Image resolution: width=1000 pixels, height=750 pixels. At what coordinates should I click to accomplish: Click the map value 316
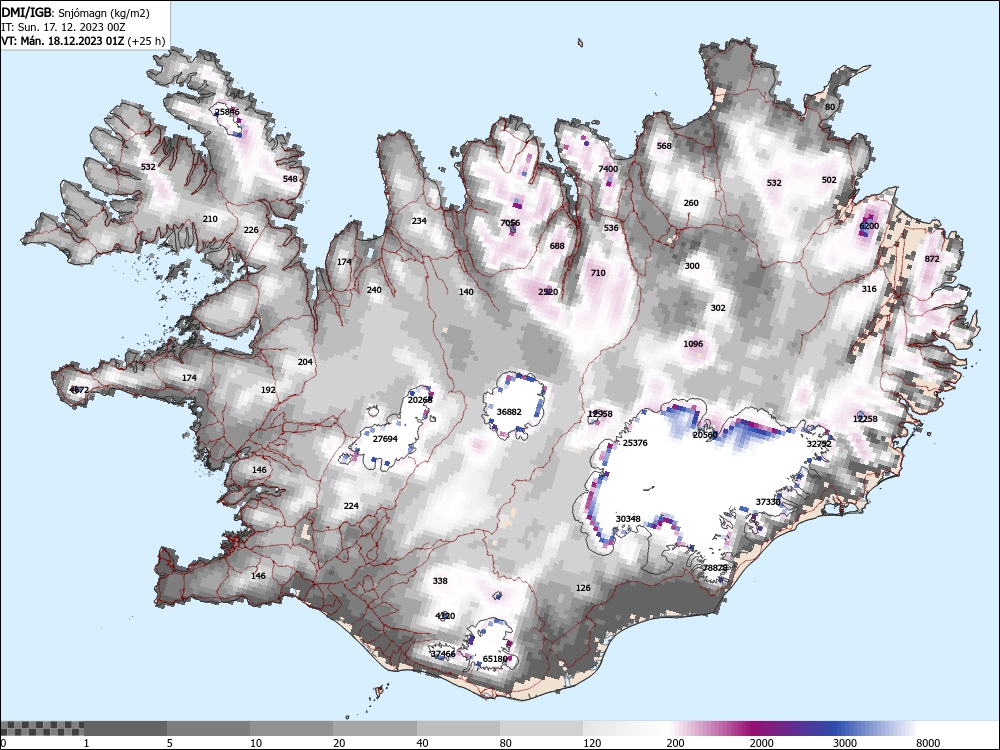(x=869, y=288)
